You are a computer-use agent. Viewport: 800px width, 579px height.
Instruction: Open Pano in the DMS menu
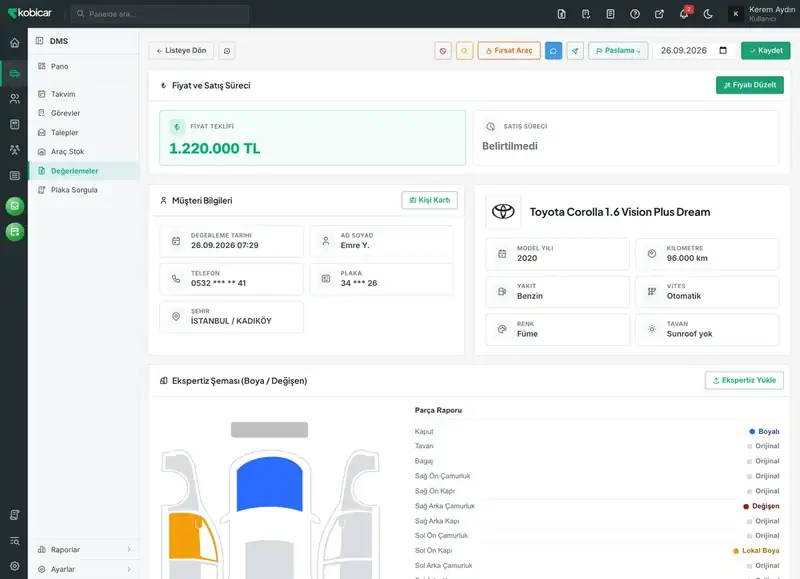pyautogui.click(x=84, y=66)
